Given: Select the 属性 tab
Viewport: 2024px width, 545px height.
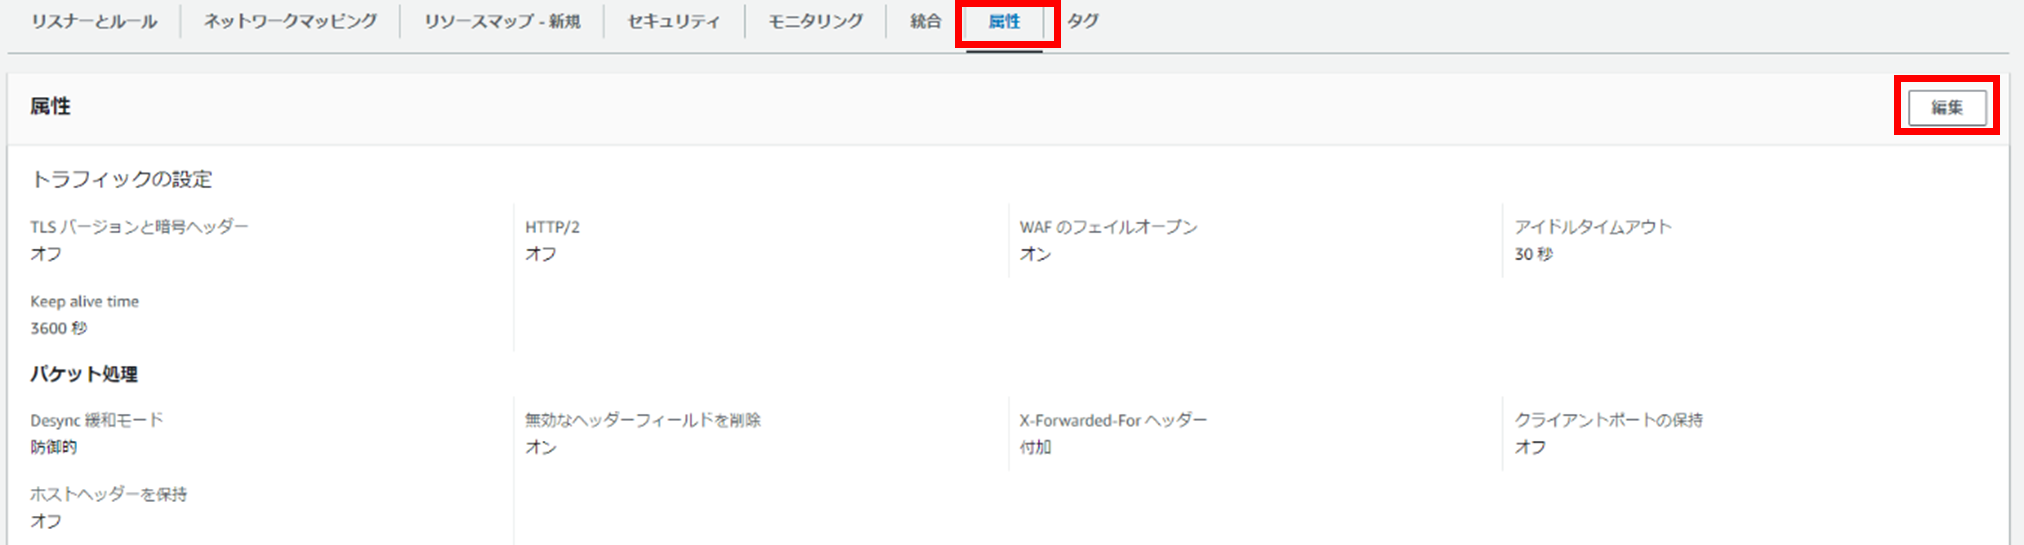Looking at the screenshot, I should tap(1004, 21).
